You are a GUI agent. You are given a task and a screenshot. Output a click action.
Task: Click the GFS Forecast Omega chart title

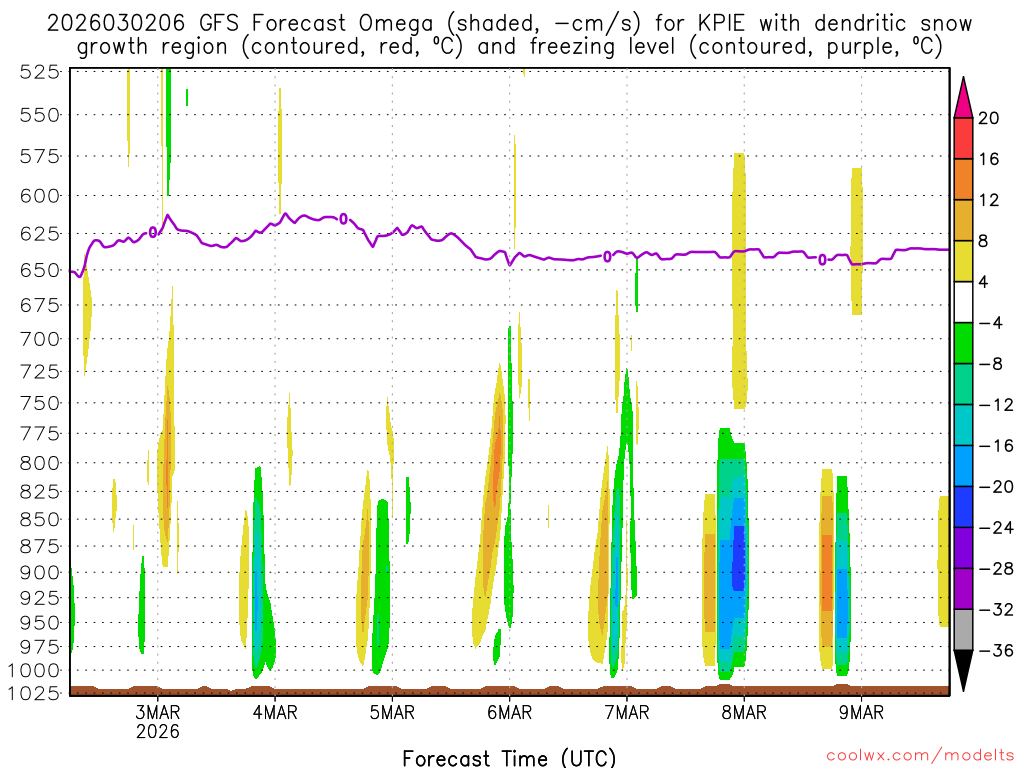(x=509, y=35)
